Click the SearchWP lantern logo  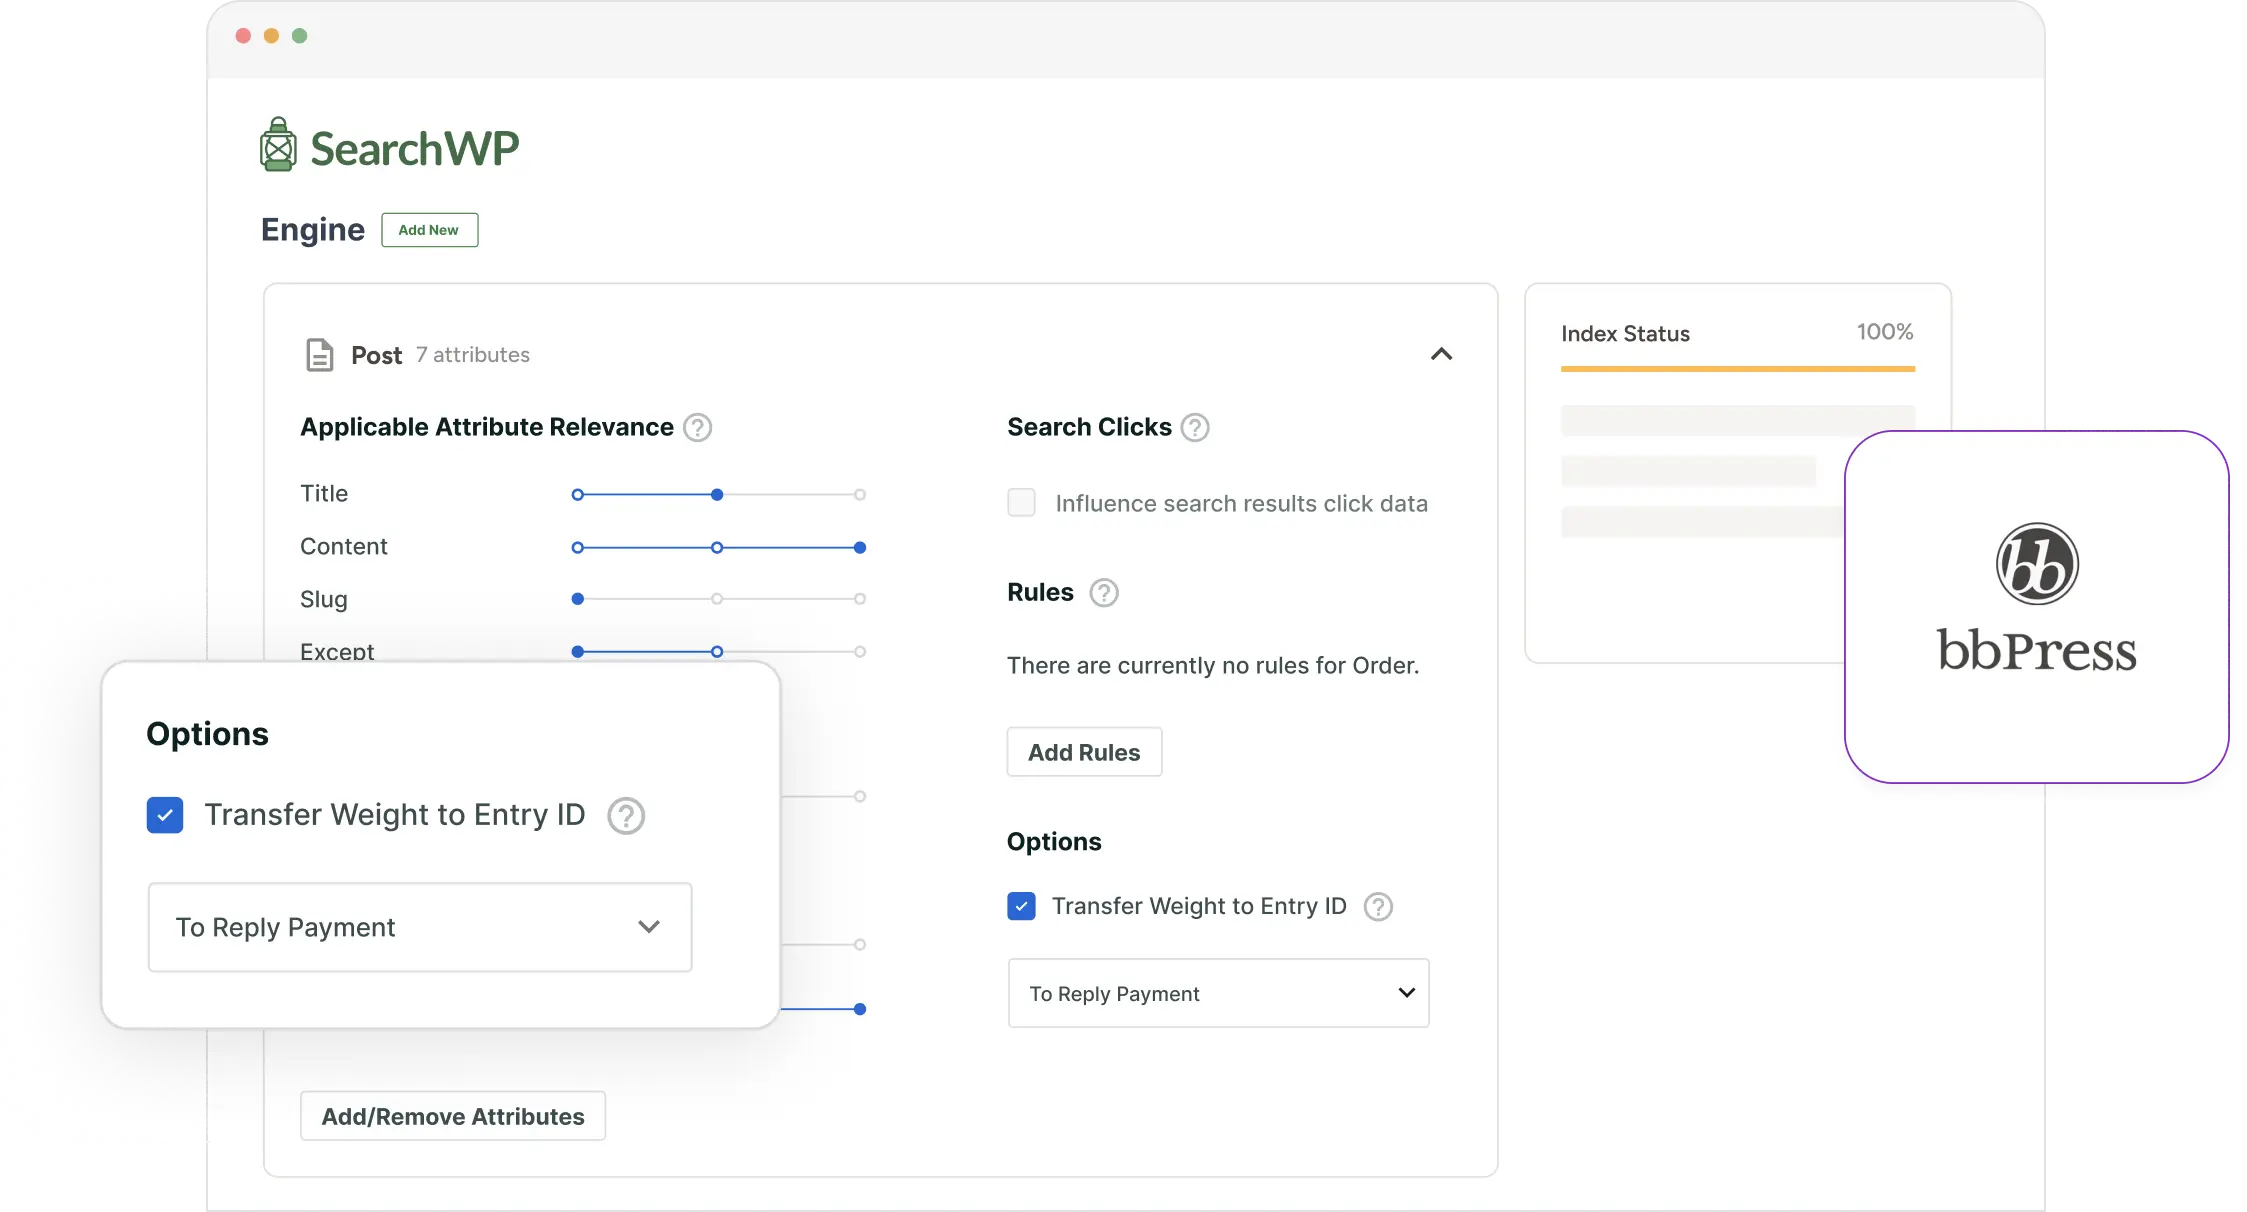277,144
